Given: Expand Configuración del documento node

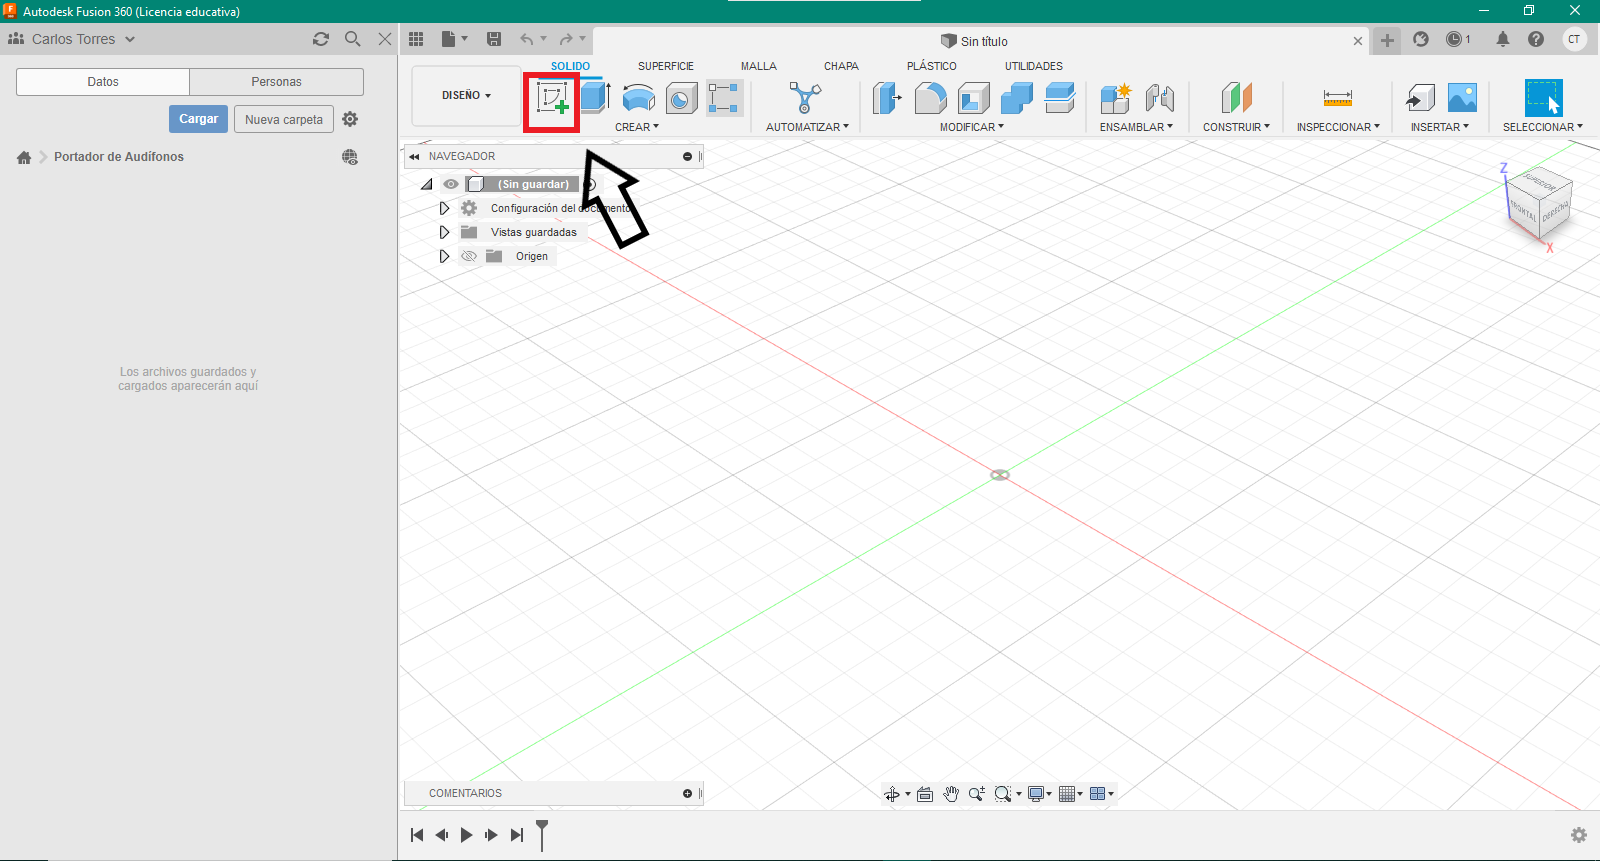Looking at the screenshot, I should 444,208.
